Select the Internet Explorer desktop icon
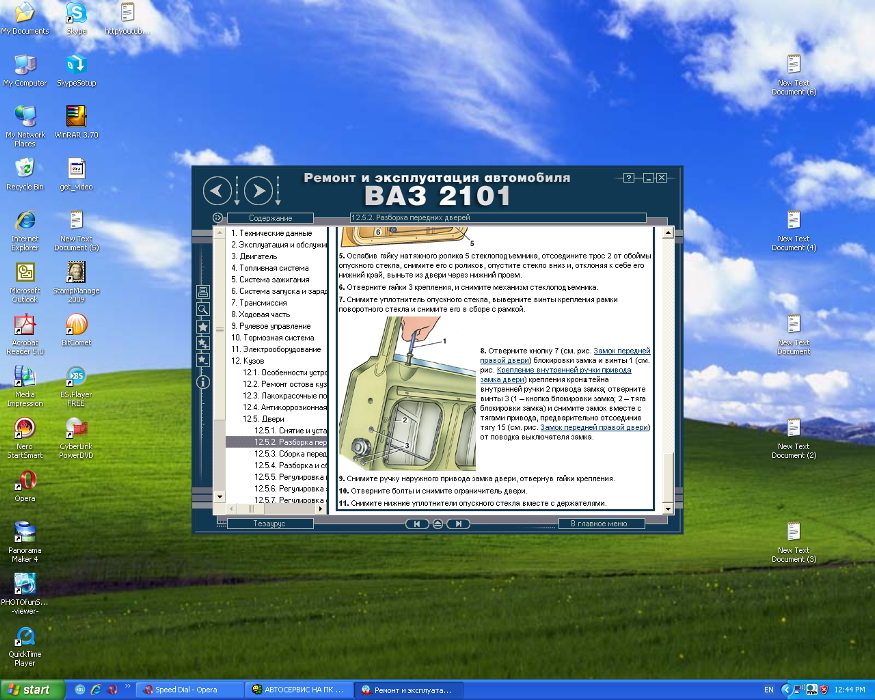Screen dimensions: 875x700 (25, 231)
